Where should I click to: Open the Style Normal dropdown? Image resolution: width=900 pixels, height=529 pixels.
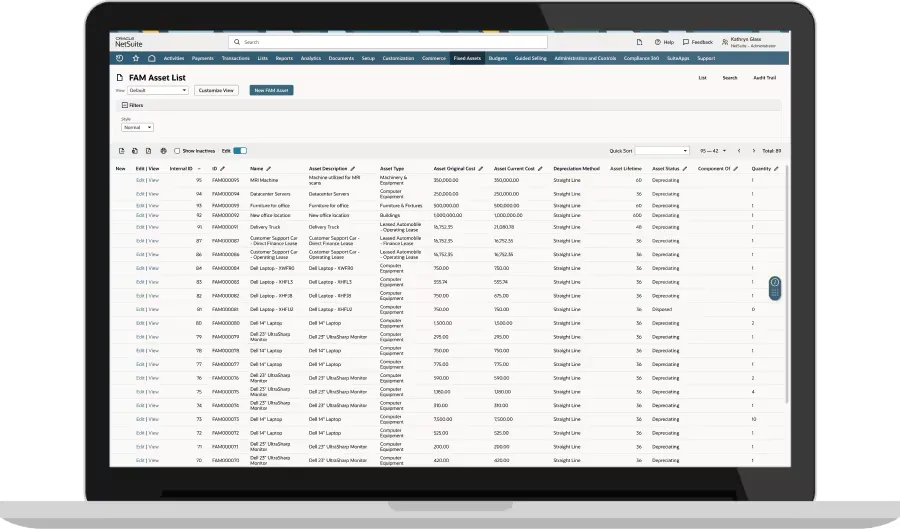coord(137,127)
